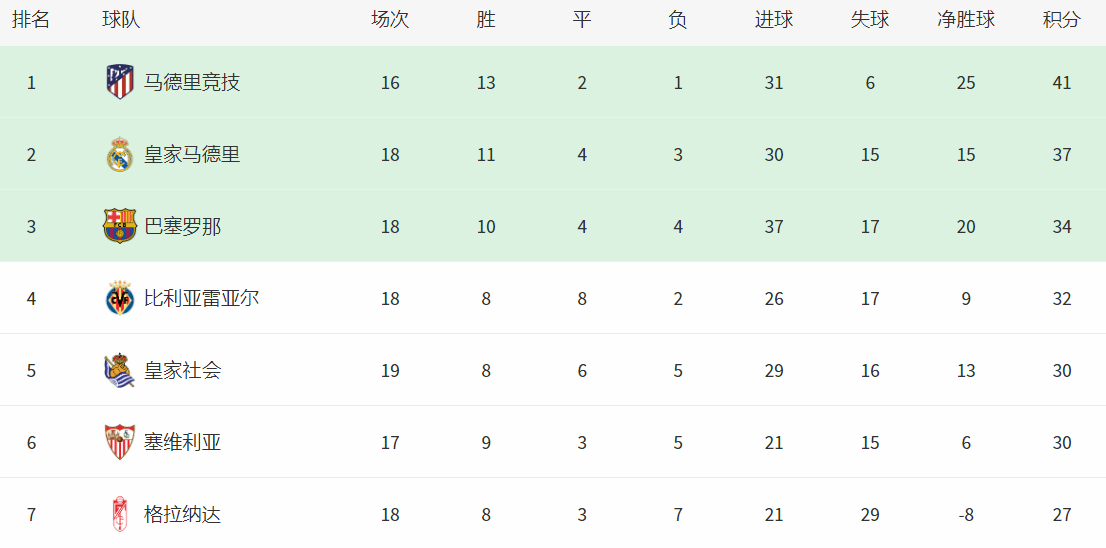1106x548 pixels.
Task: Click the 积分 column header
Action: click(x=1061, y=20)
